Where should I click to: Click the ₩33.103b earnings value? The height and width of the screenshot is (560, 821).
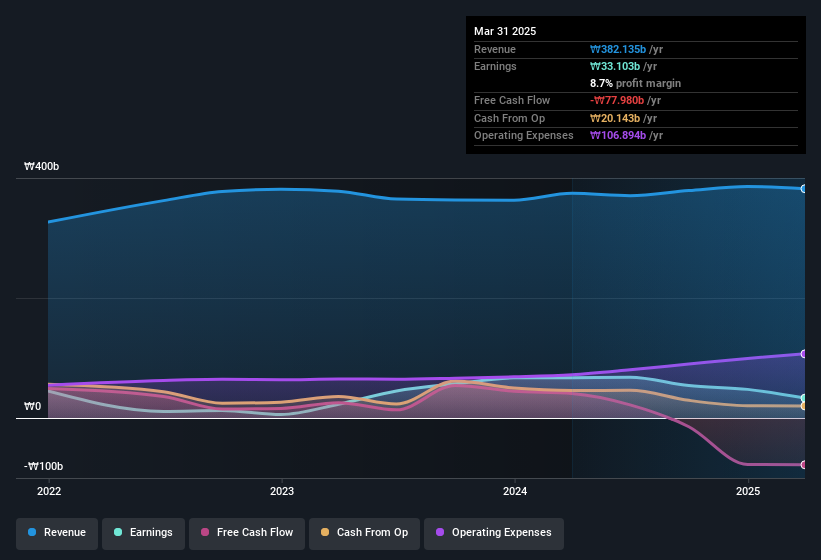tap(615, 66)
